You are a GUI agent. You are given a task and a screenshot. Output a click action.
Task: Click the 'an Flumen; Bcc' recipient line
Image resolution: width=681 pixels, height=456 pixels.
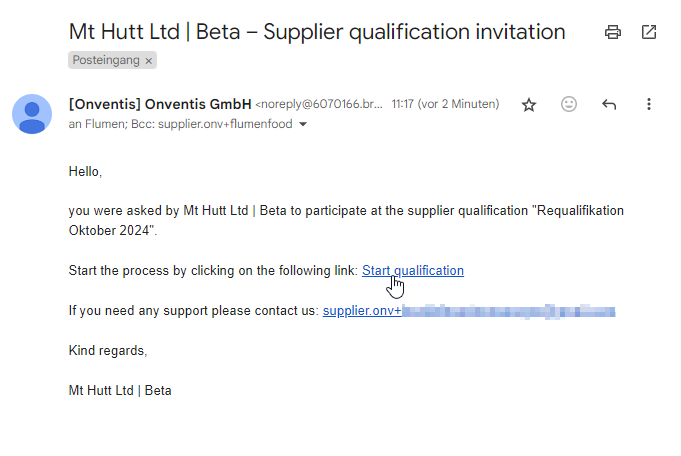180,125
